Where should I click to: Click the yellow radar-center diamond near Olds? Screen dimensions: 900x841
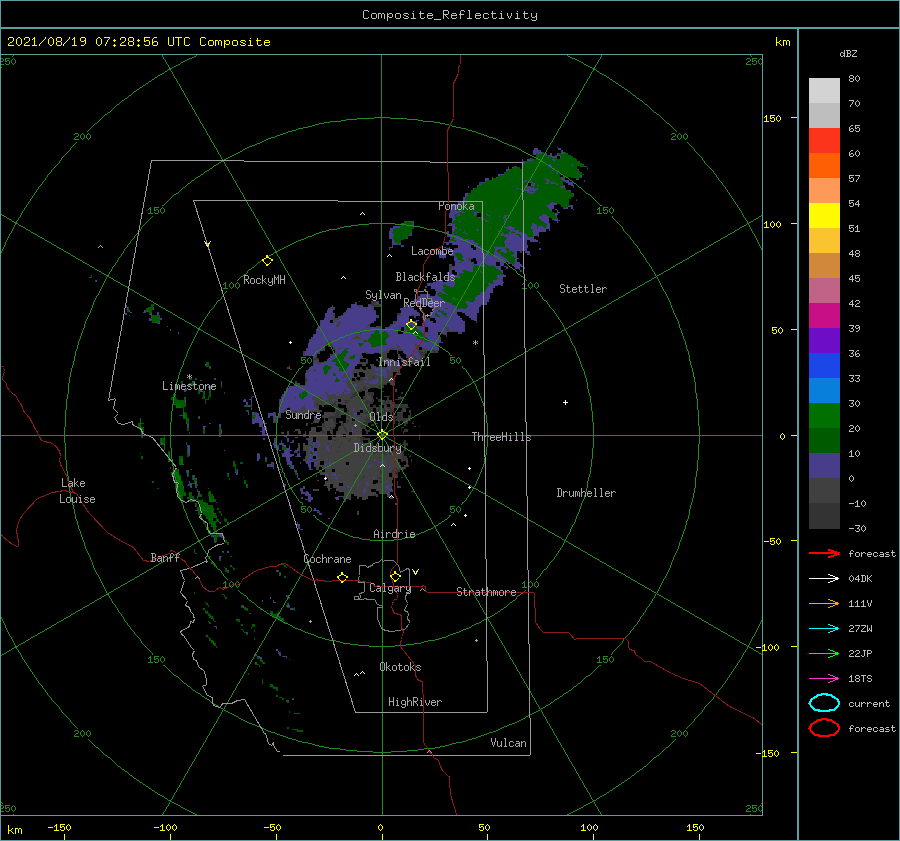[382, 435]
